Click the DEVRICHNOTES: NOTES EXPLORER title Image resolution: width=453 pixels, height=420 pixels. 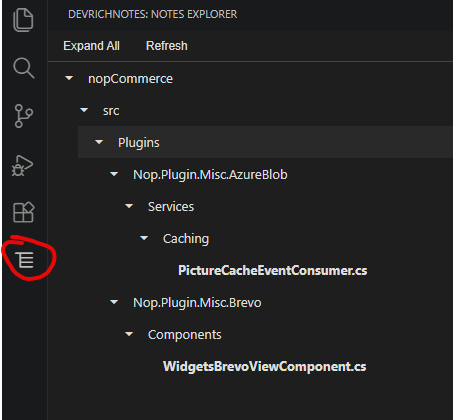153,14
